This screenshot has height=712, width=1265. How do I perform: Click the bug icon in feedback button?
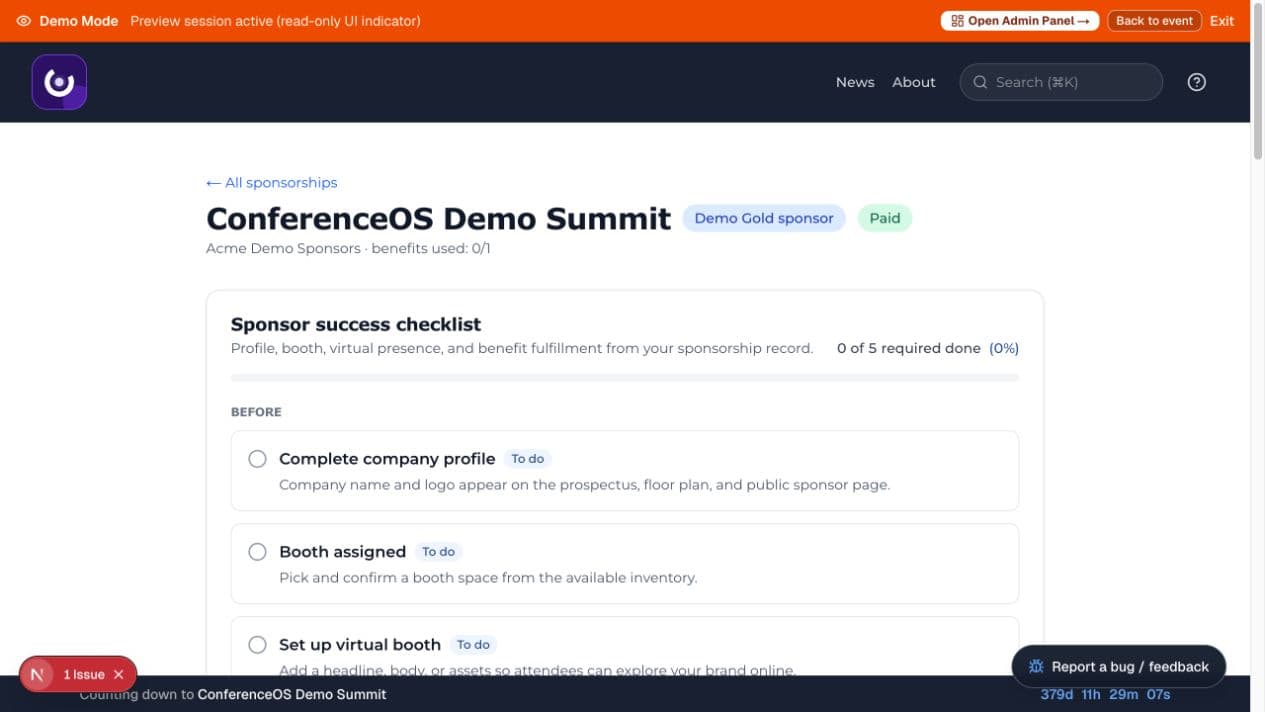[1036, 666]
